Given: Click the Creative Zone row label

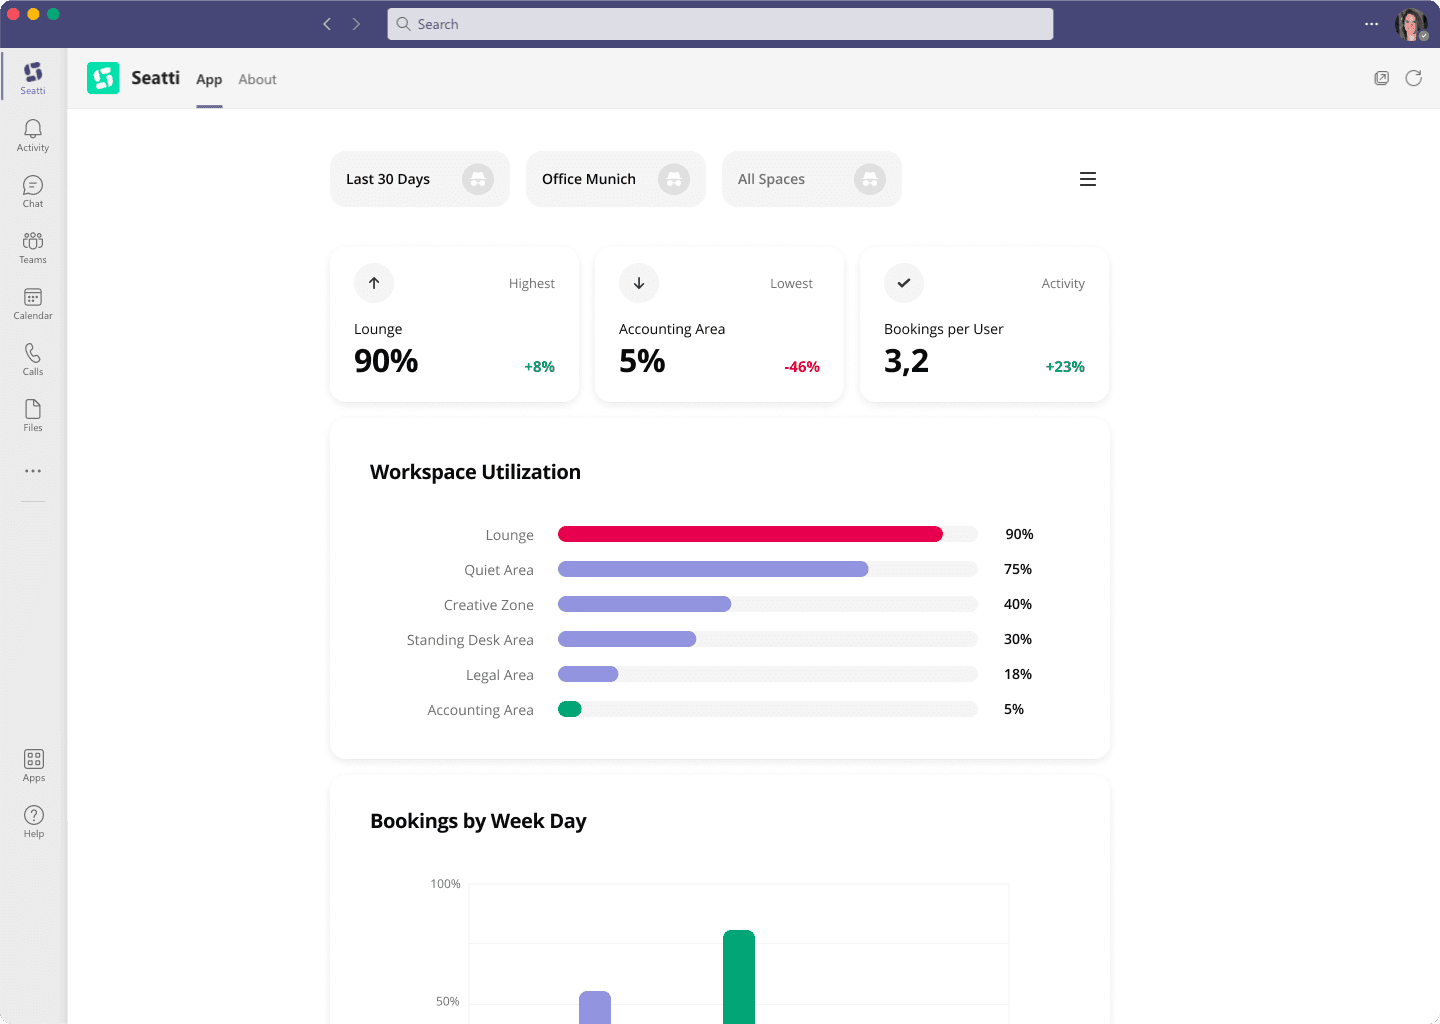Looking at the screenshot, I should pyautogui.click(x=489, y=605).
